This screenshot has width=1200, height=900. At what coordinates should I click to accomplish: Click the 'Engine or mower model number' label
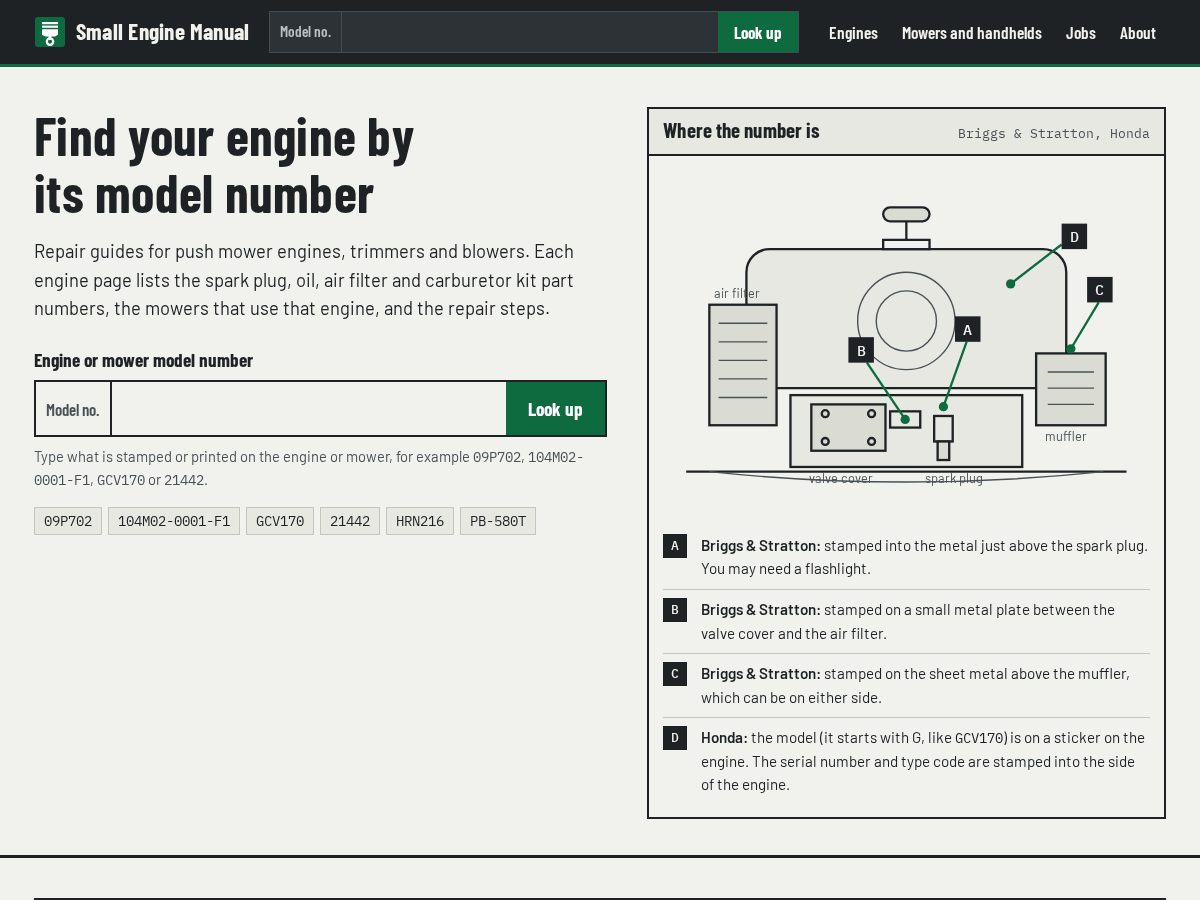point(143,360)
